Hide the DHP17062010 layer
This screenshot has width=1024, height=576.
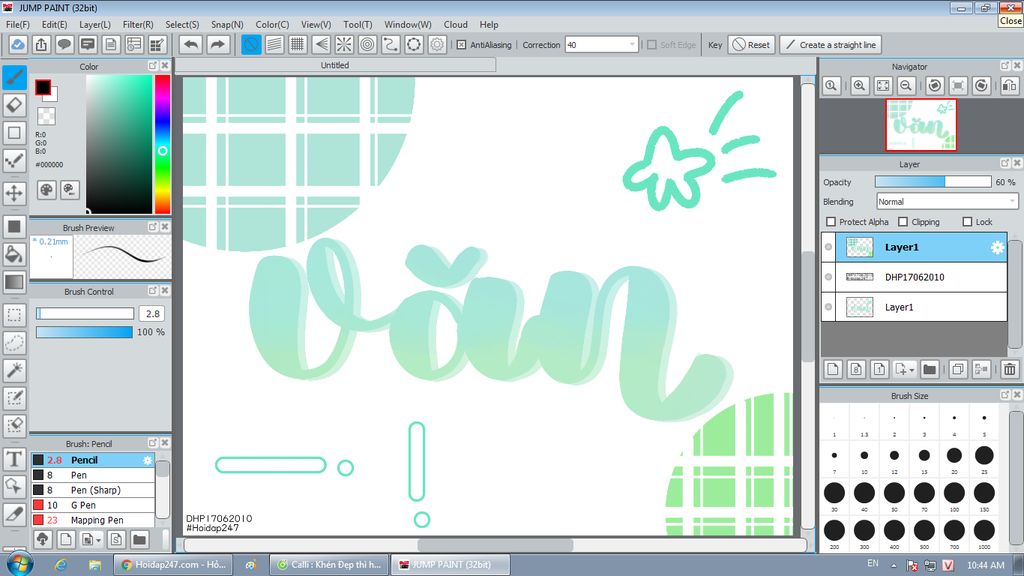pyautogui.click(x=829, y=277)
